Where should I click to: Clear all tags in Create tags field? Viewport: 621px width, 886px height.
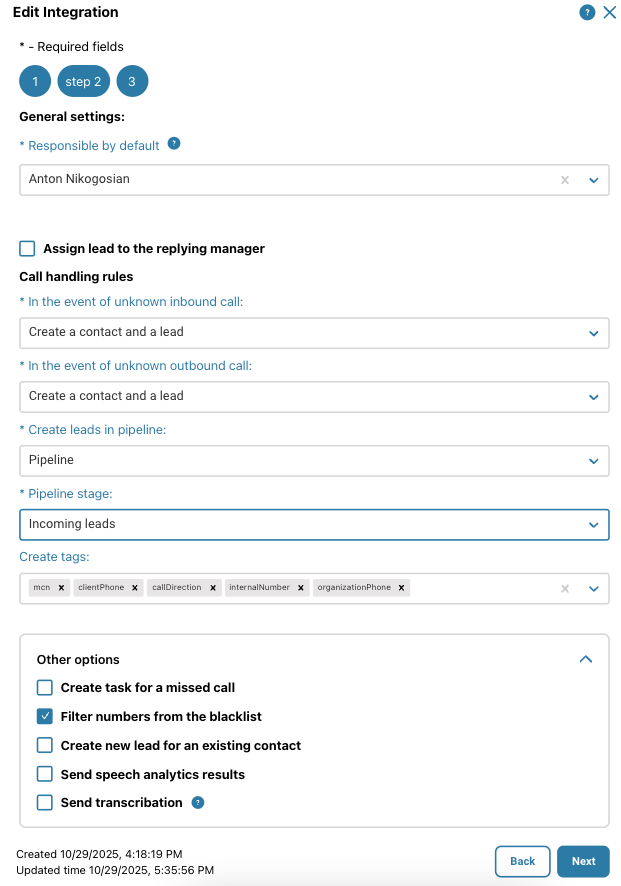tap(565, 589)
